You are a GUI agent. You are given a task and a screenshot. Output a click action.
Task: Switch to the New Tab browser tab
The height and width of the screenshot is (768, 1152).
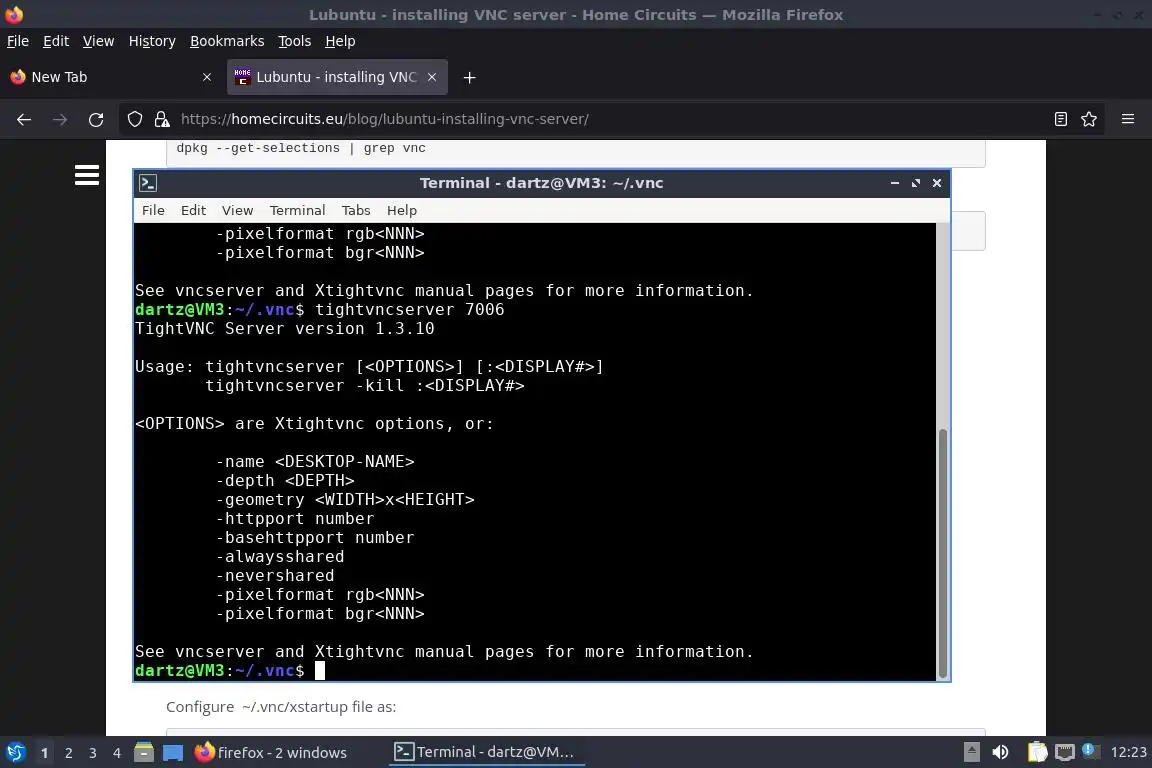[x=110, y=77]
